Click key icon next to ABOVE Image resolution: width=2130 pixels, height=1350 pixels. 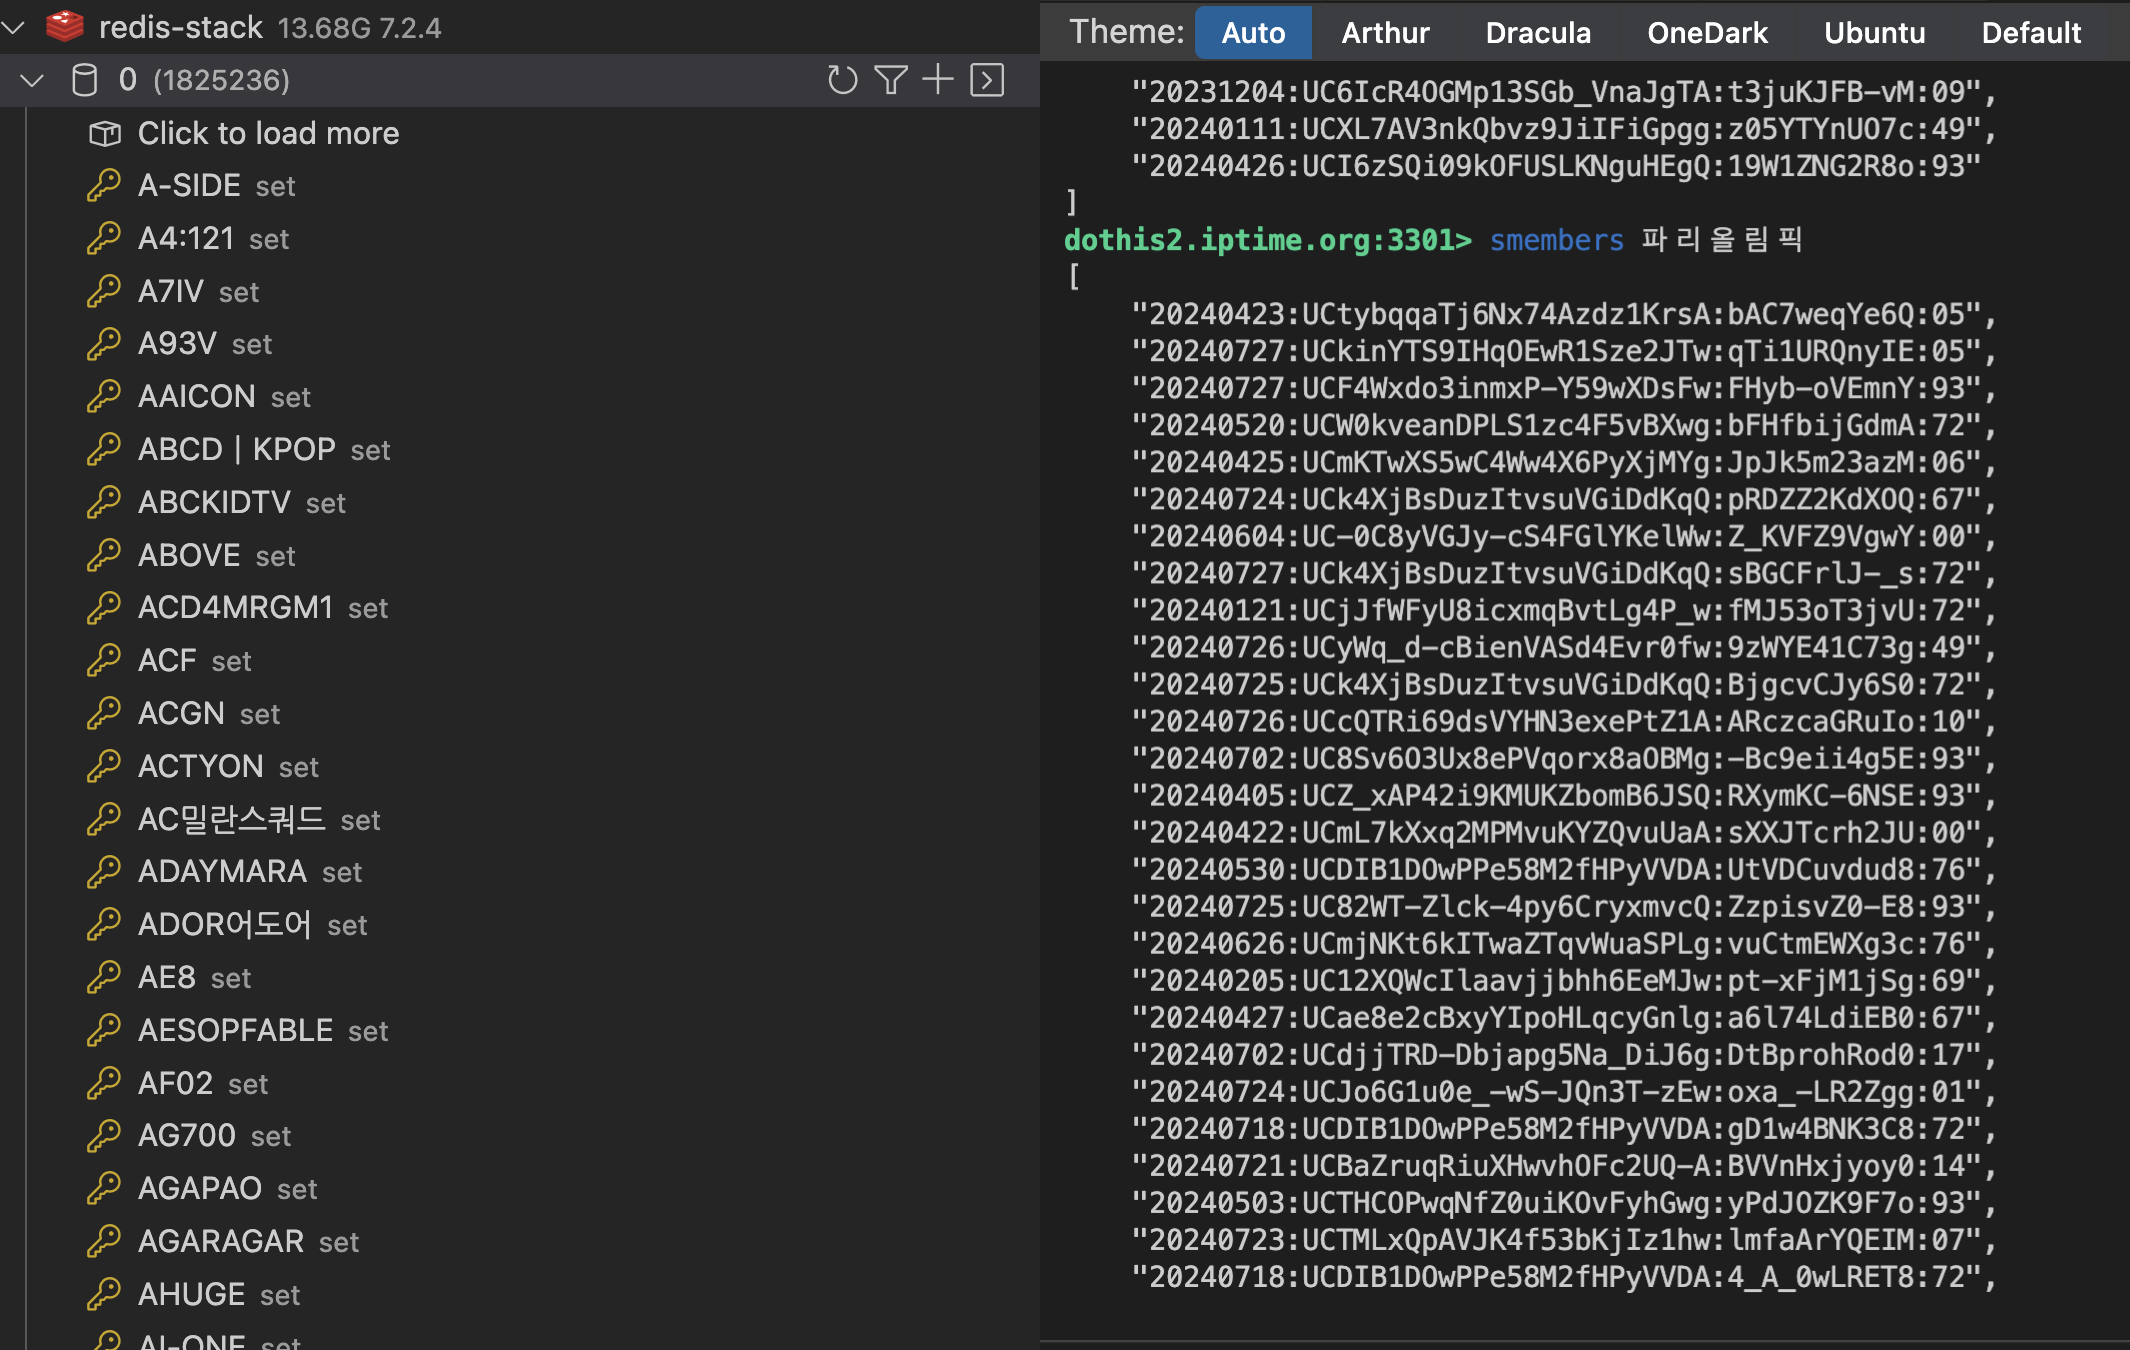[104, 555]
